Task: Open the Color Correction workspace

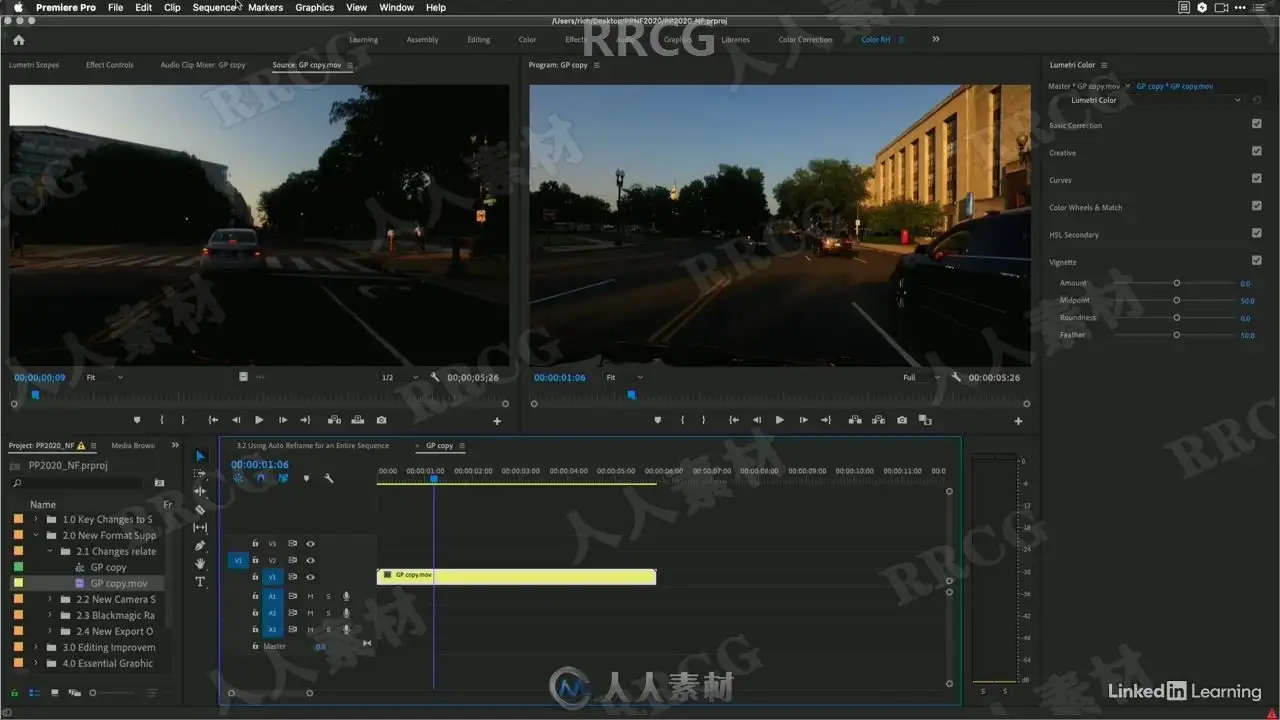Action: click(805, 40)
